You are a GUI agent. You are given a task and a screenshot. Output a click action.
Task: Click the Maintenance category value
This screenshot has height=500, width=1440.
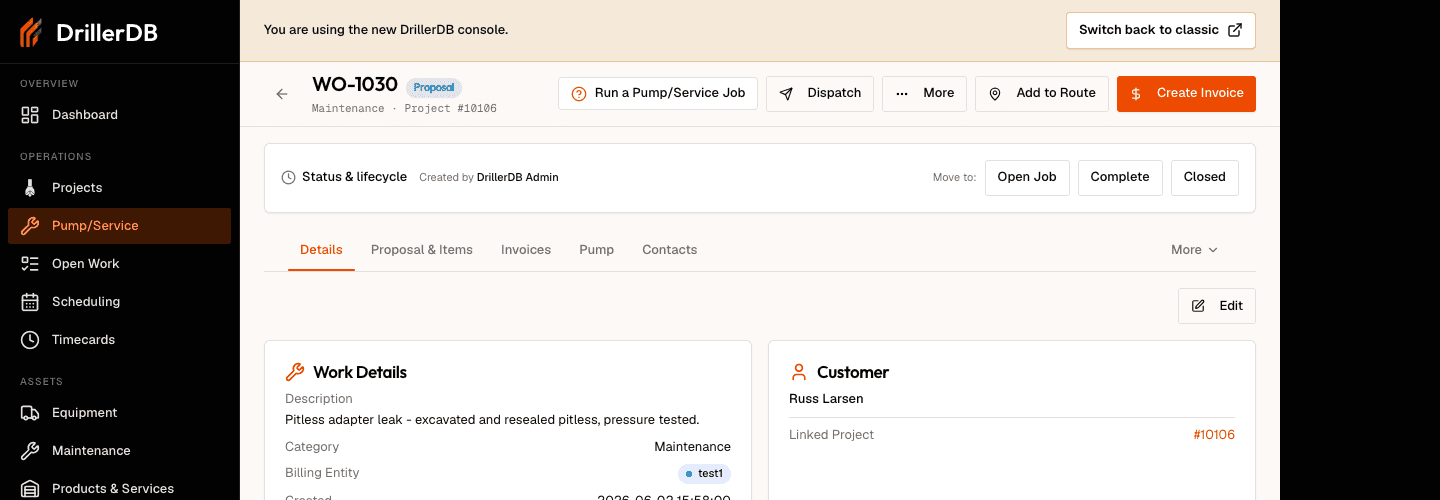(693, 447)
